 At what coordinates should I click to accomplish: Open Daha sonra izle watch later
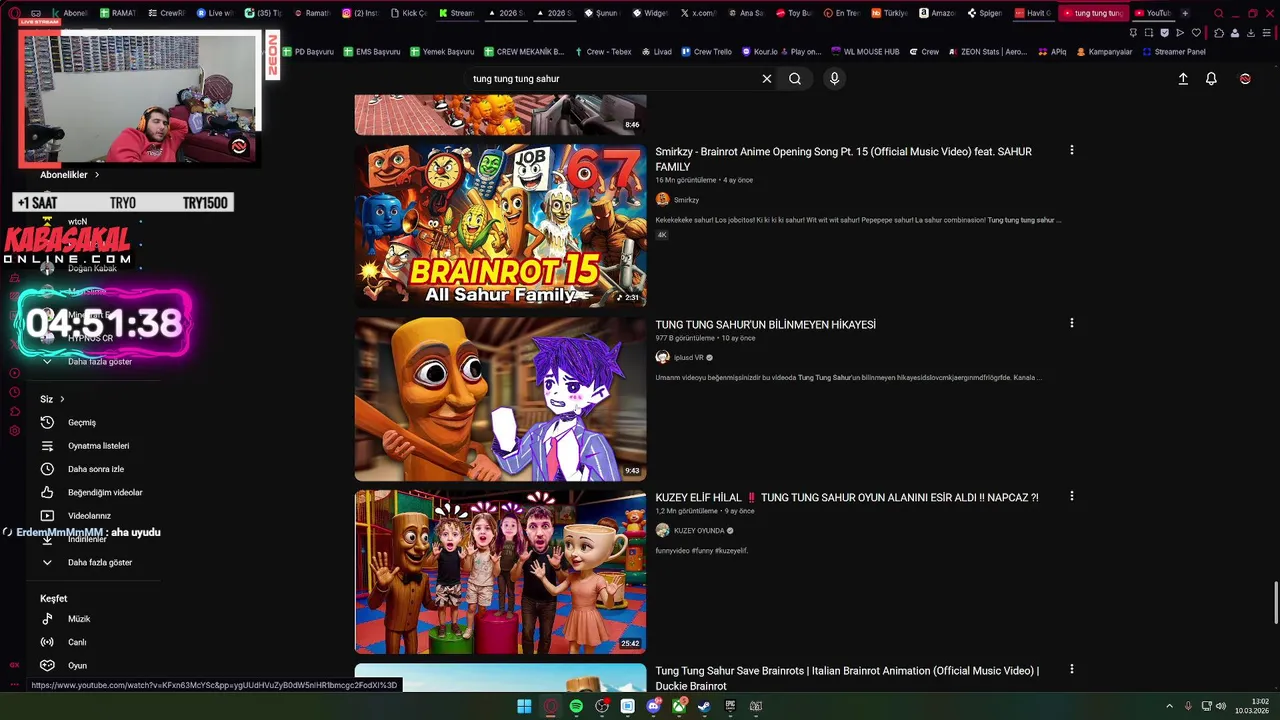tap(96, 469)
